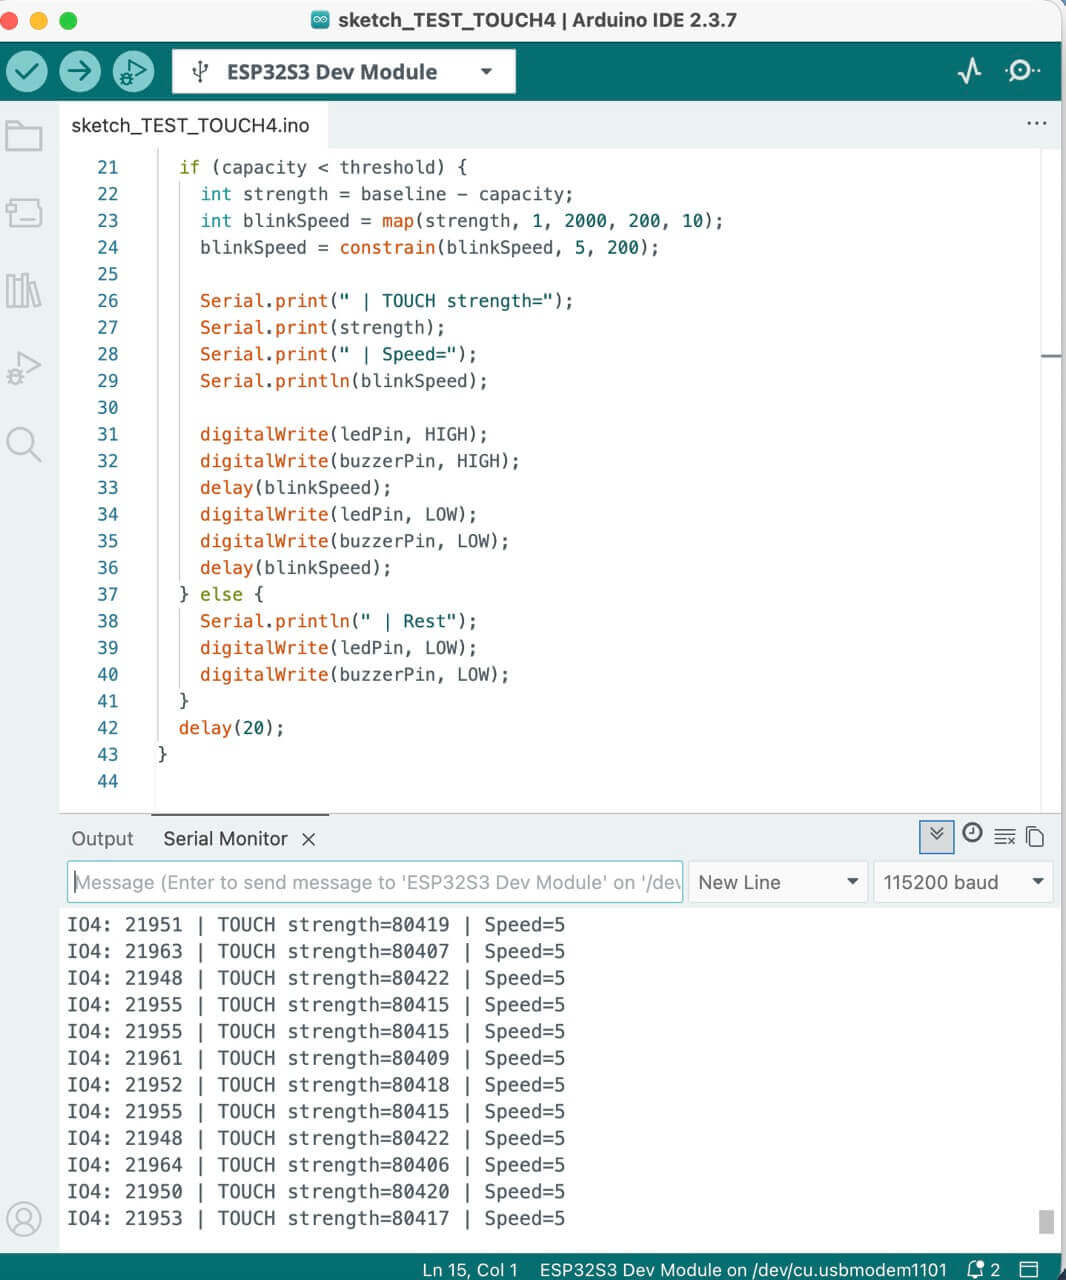
Task: Click the macOS green zoom window button
Action: point(68,20)
